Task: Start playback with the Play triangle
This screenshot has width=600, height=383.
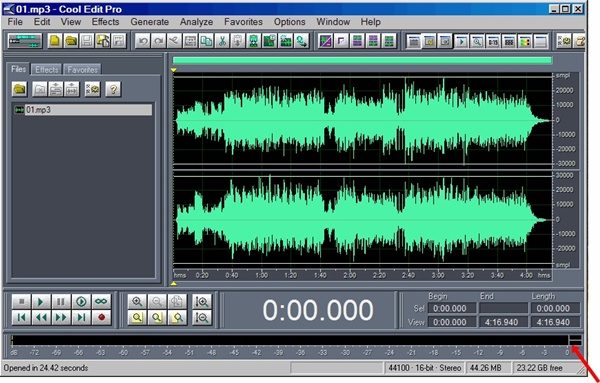Action: coord(41,302)
